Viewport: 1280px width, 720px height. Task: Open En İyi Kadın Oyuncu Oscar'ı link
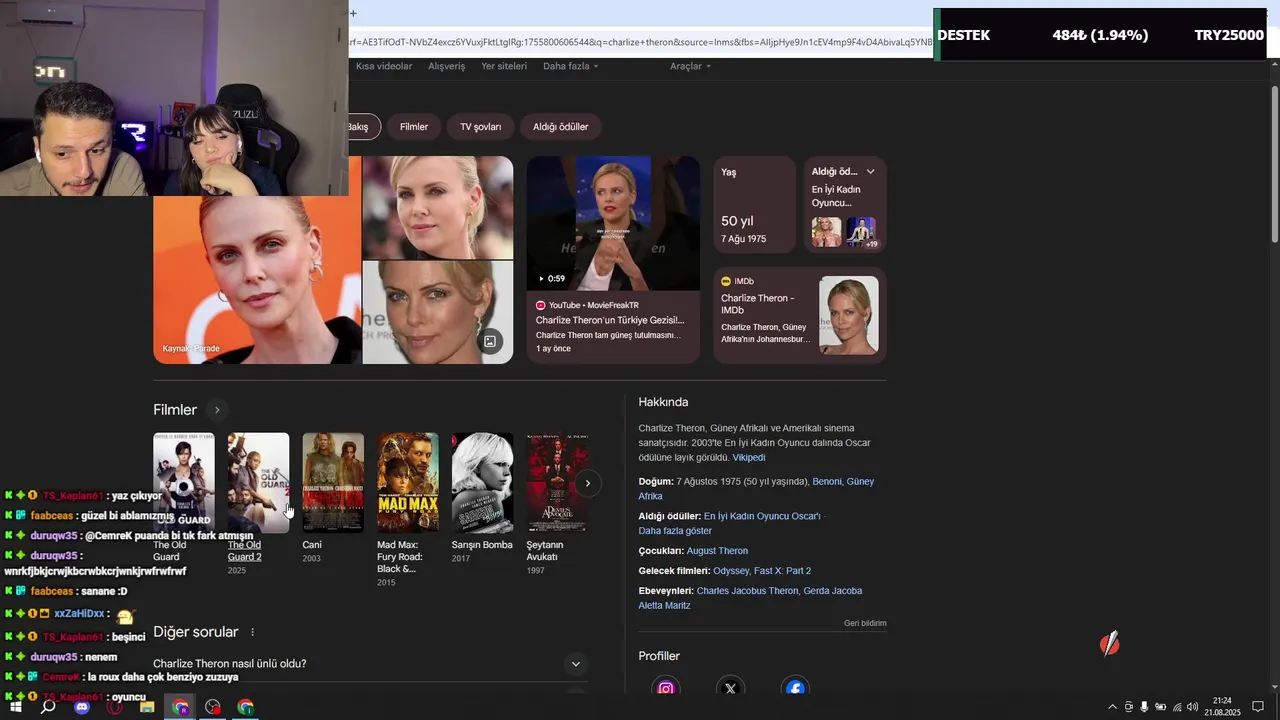click(x=762, y=516)
